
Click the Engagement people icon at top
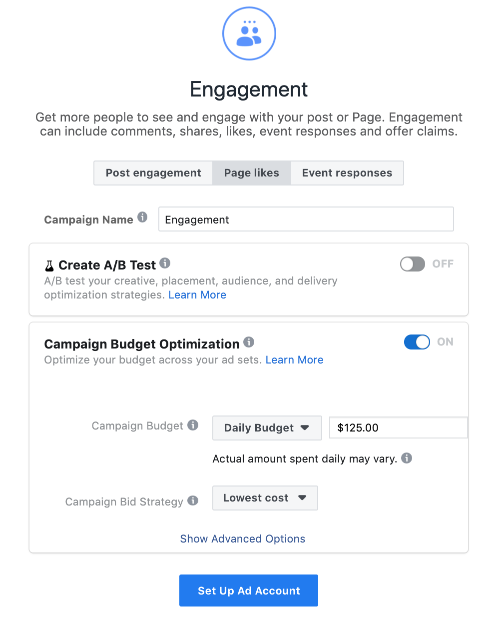(x=249, y=34)
